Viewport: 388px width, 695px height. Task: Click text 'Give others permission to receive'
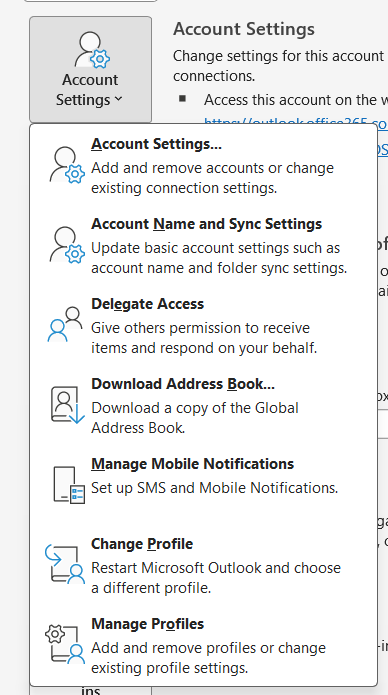(x=200, y=328)
